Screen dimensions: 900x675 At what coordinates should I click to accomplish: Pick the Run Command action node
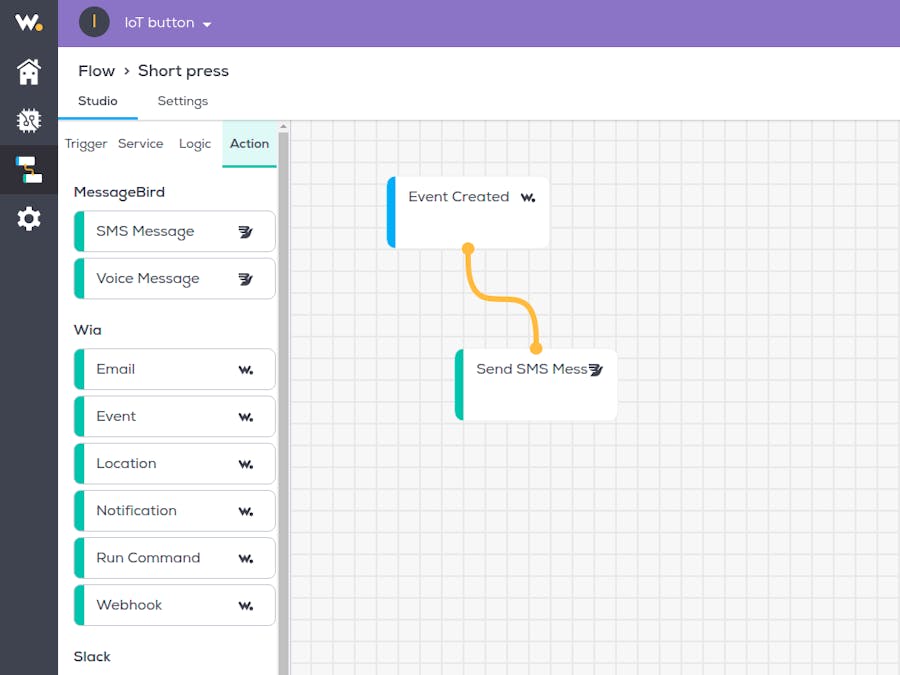(x=174, y=557)
